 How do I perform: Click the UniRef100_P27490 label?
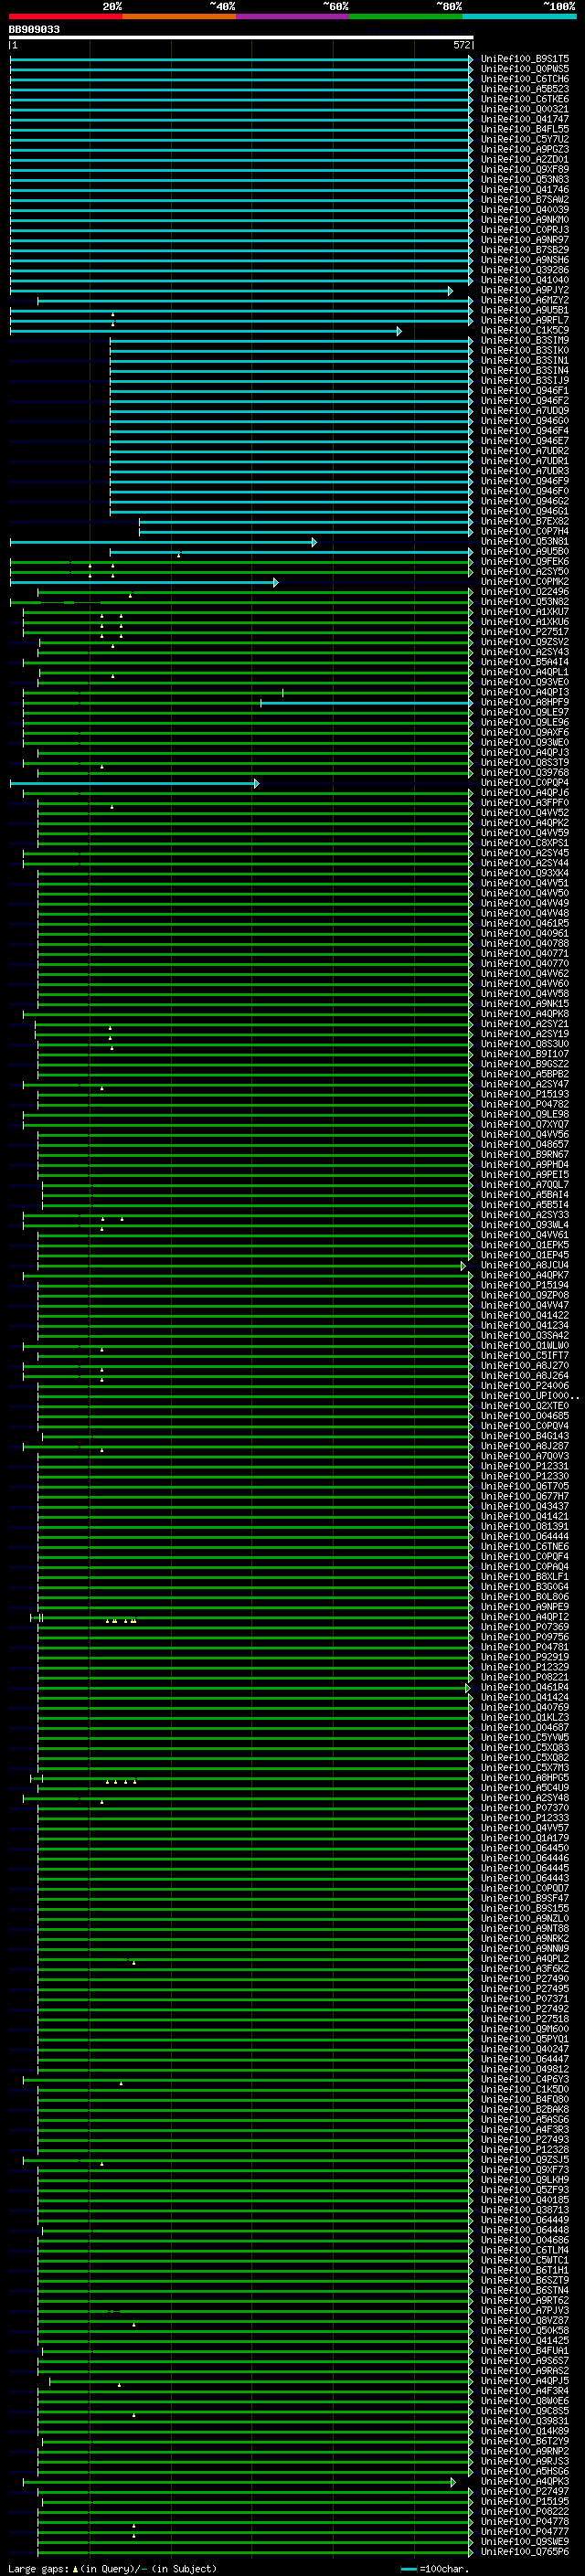click(524, 1979)
